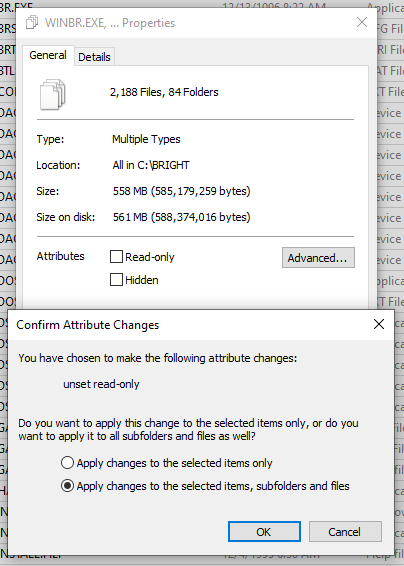Click the multiple files icon beside file count

tap(53, 95)
